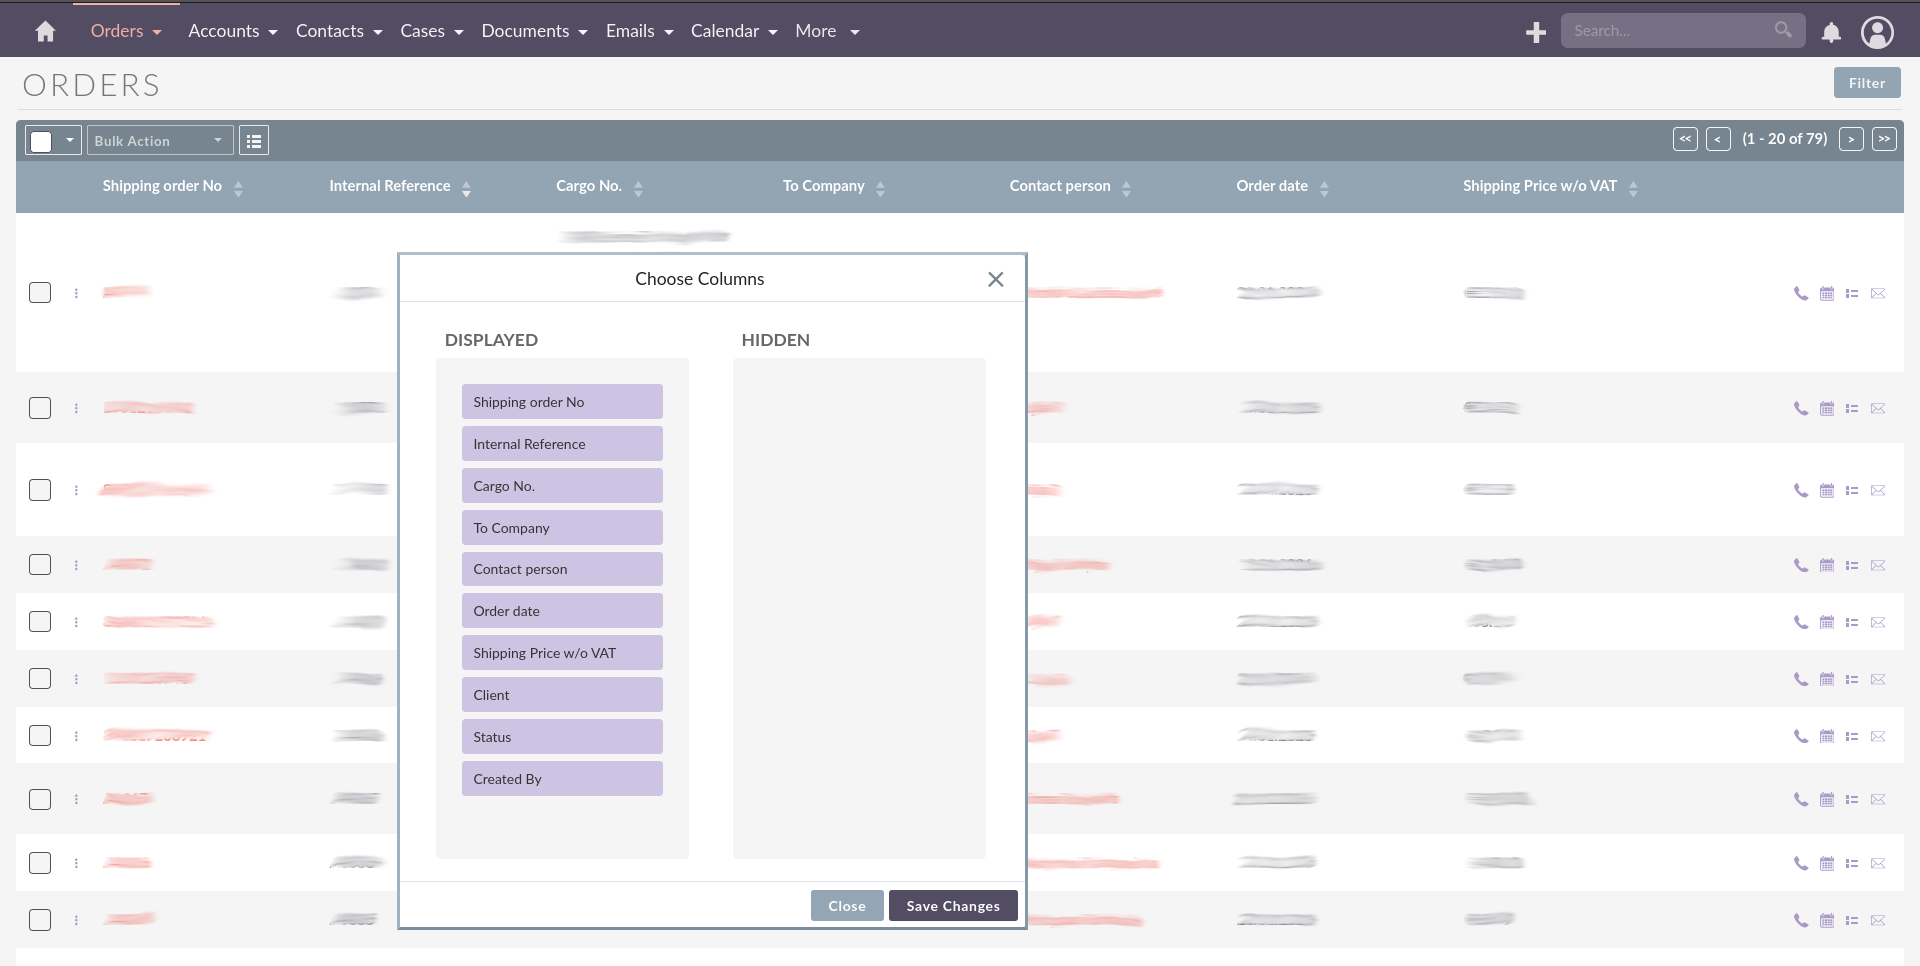Image resolution: width=1920 pixels, height=966 pixels.
Task: Tick the checkbox on the first order row
Action: click(x=40, y=293)
